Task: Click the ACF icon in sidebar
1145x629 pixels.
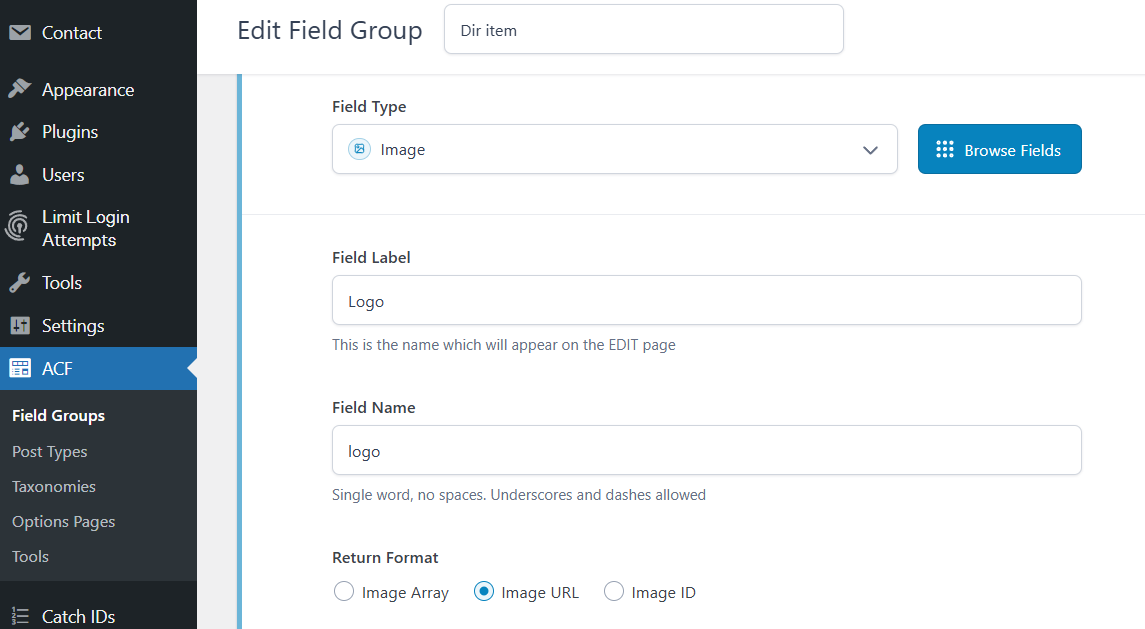Action: click(20, 369)
